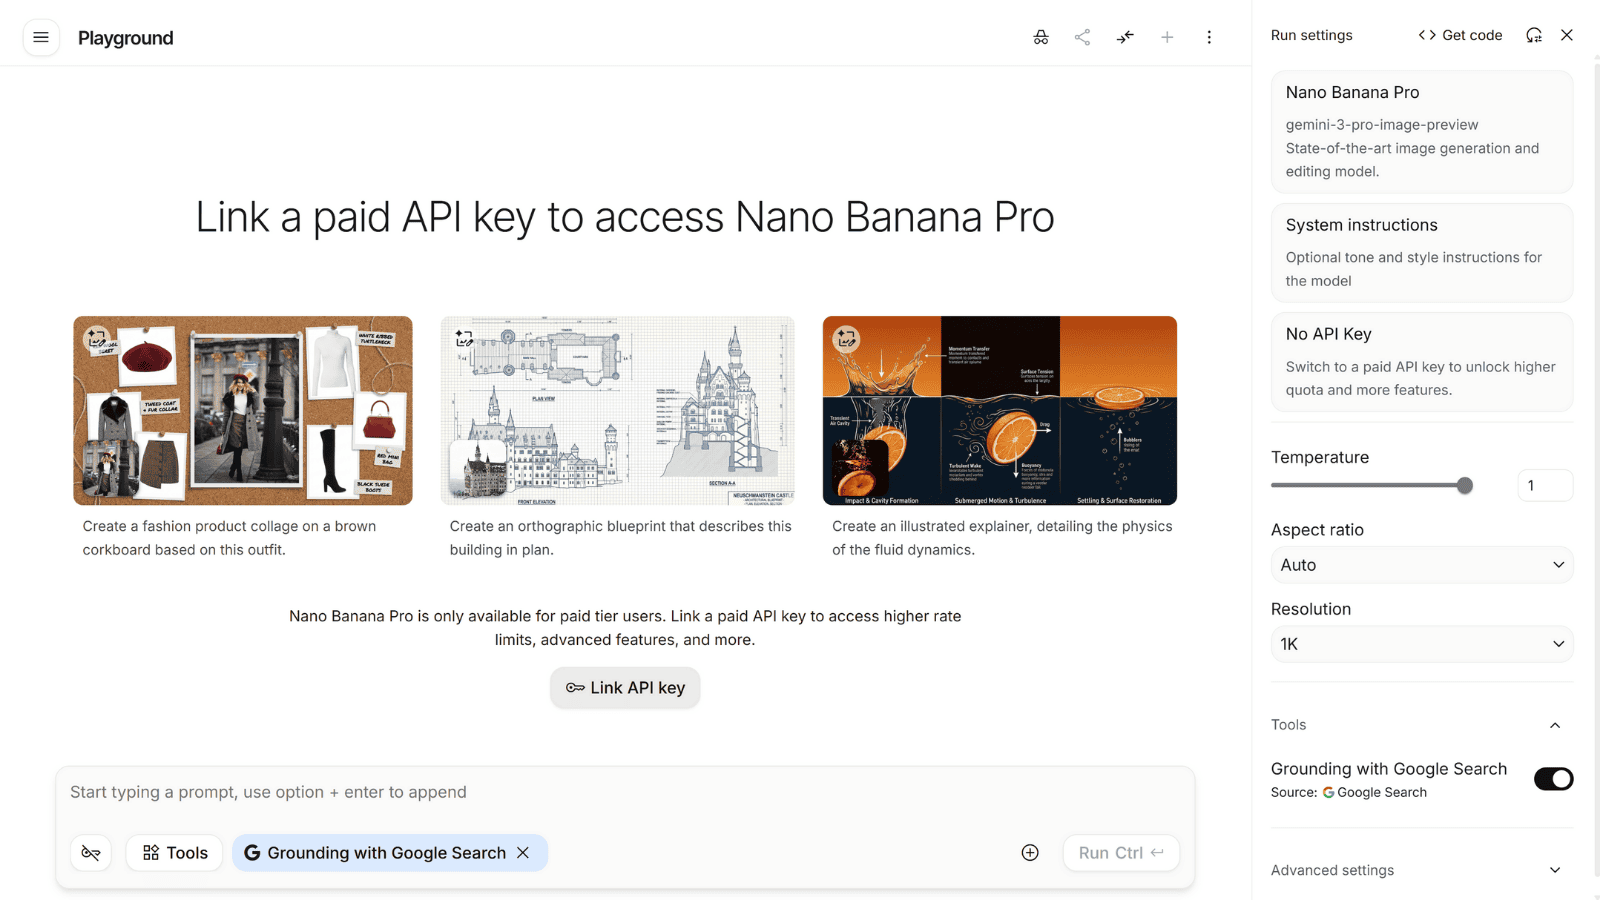Collapse the Tools section
This screenshot has width=1600, height=900.
1554,725
